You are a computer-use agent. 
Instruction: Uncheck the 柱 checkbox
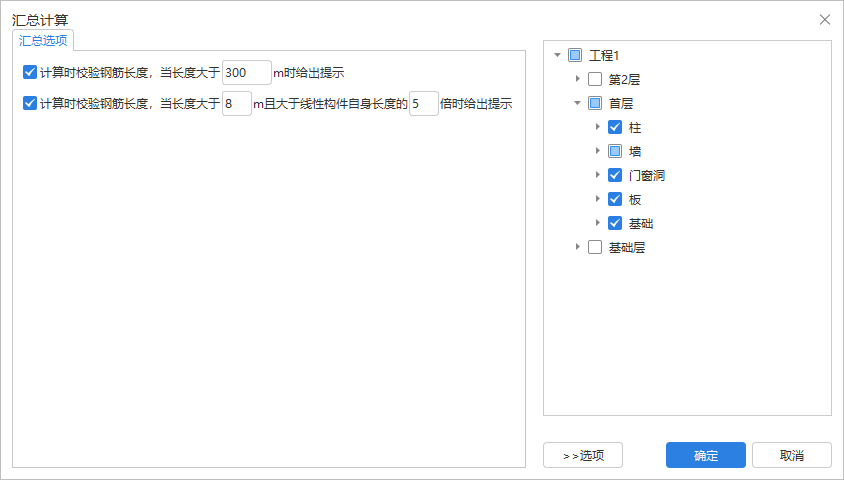(x=615, y=127)
